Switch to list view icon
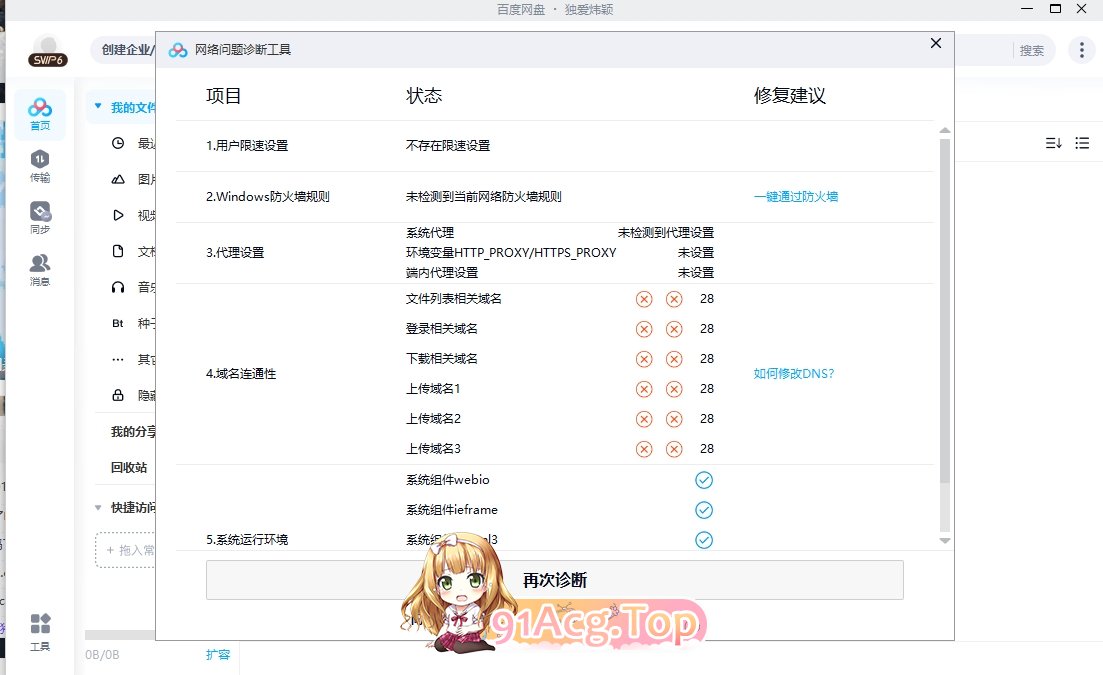The width and height of the screenshot is (1103, 675). pyautogui.click(x=1082, y=143)
